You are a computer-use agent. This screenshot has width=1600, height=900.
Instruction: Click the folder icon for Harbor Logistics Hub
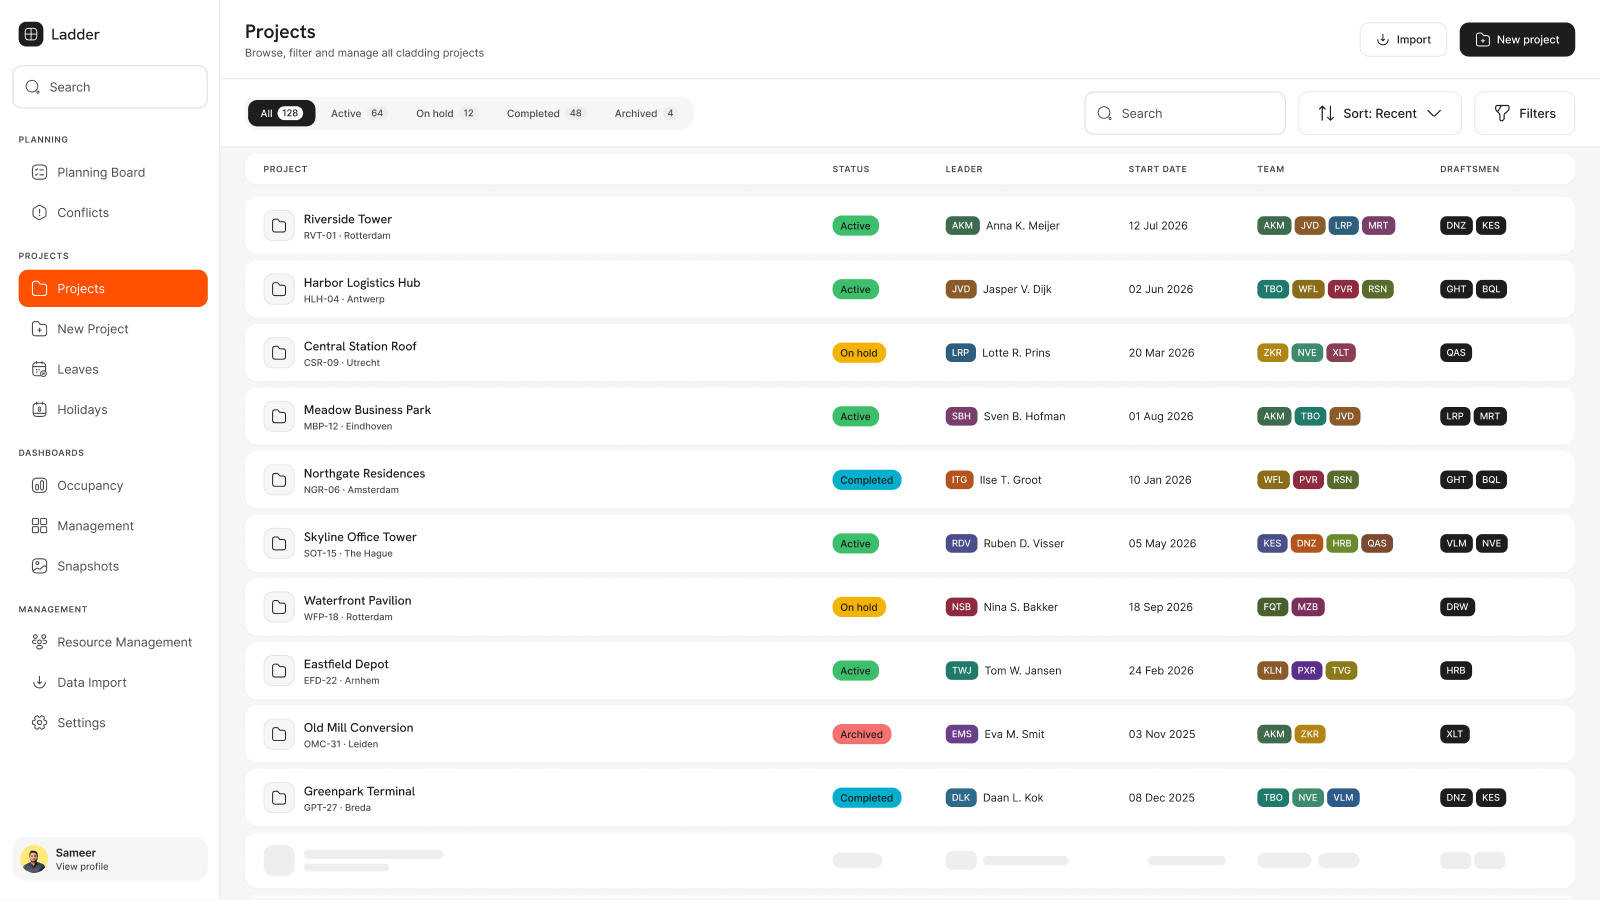coord(279,289)
